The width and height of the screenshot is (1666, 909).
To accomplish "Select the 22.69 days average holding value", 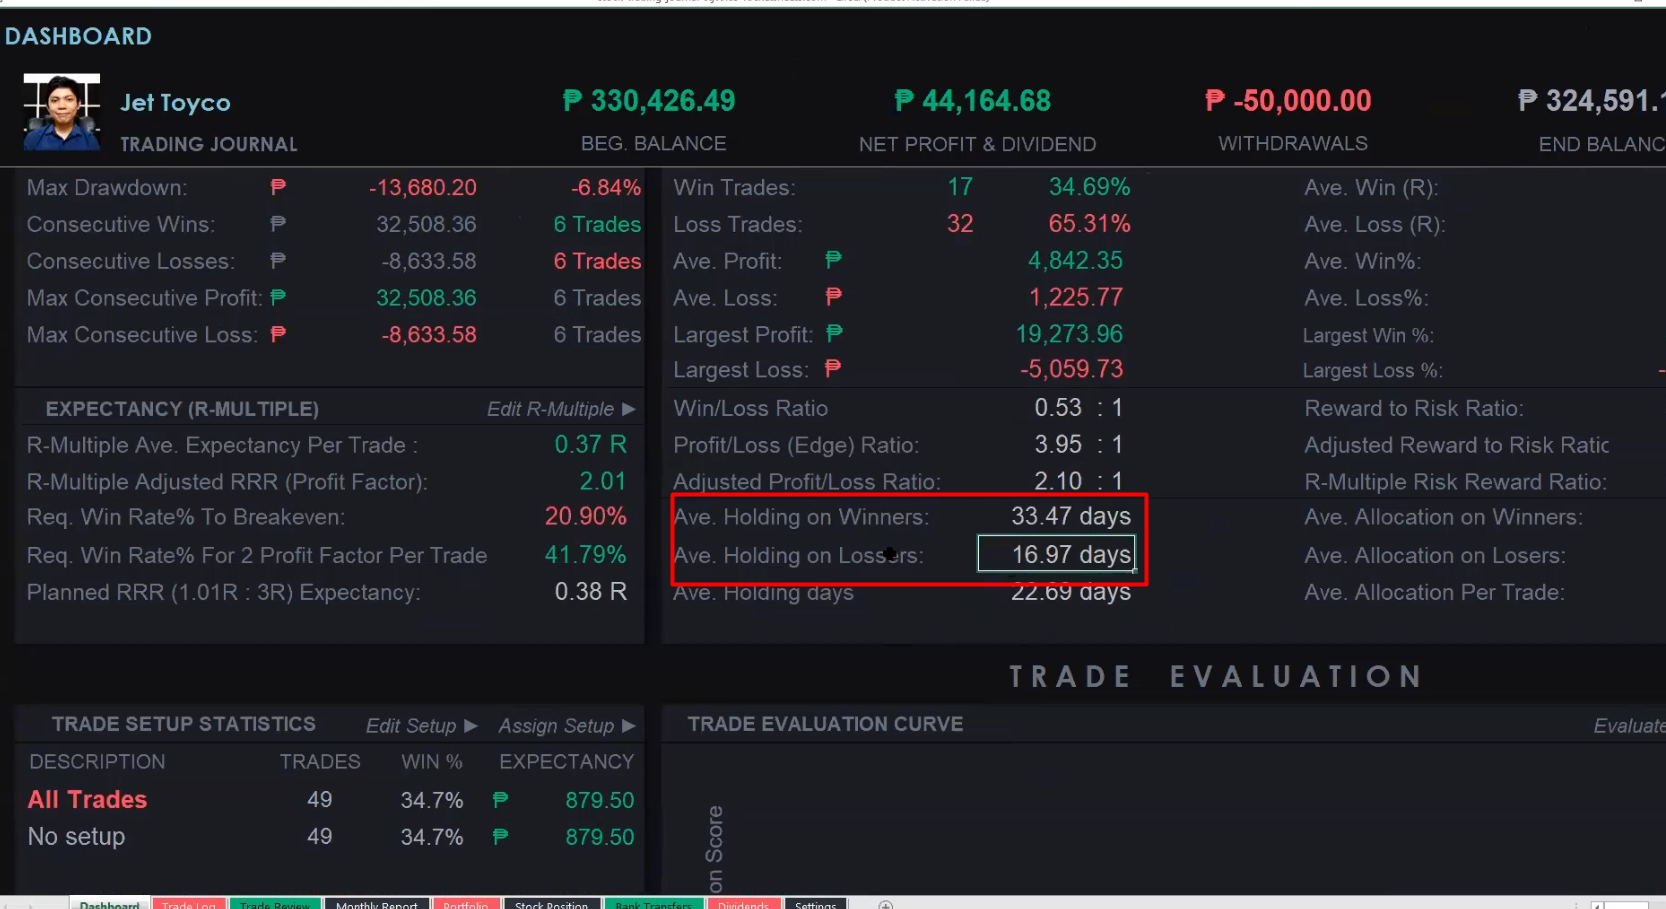I will click(x=1070, y=592).
